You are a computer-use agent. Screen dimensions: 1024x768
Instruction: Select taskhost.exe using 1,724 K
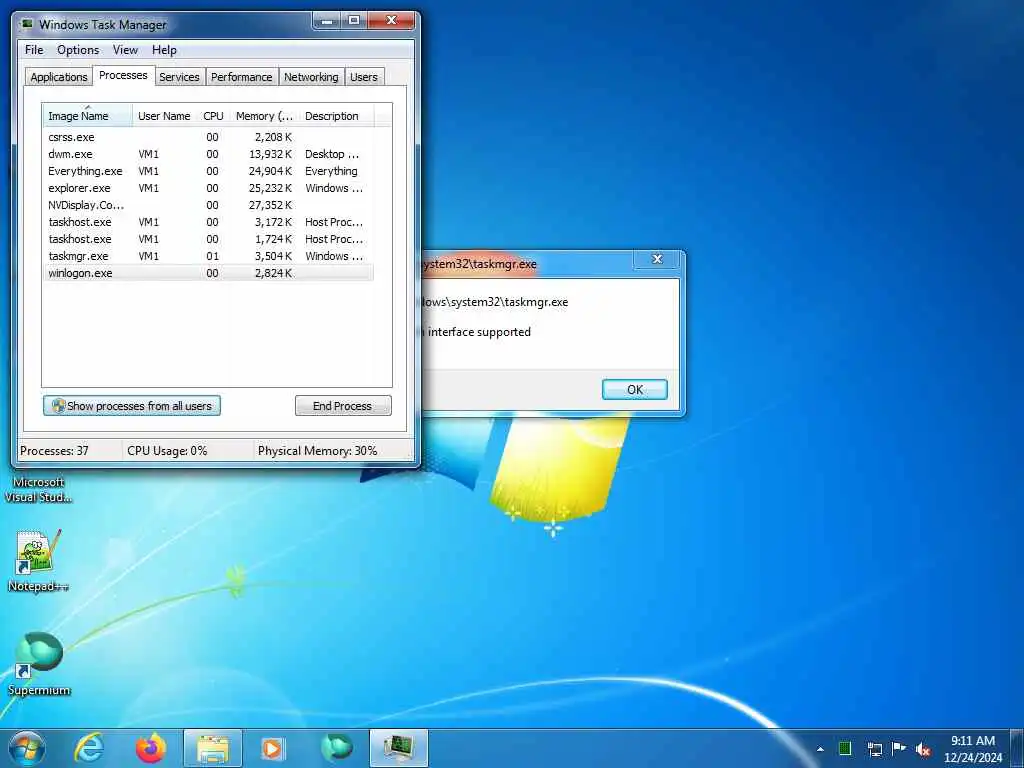tap(209, 239)
